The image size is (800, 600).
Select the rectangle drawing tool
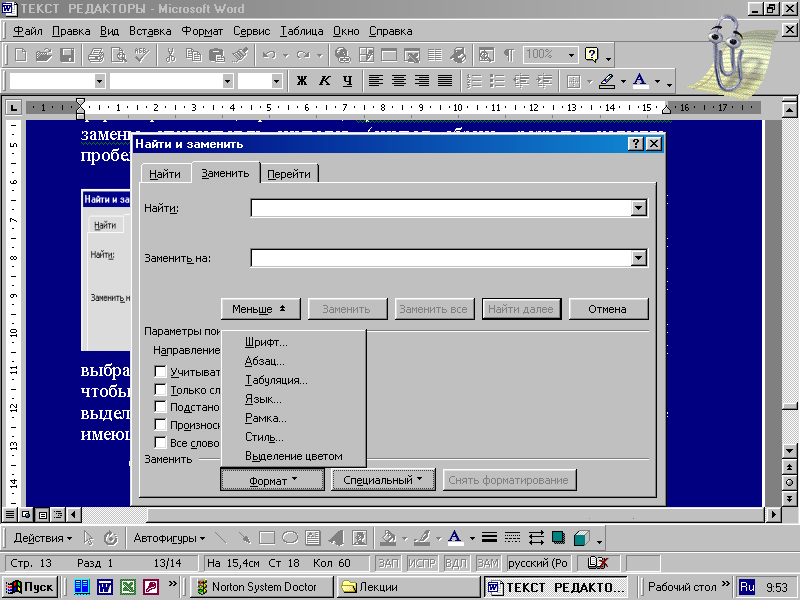tap(267, 538)
